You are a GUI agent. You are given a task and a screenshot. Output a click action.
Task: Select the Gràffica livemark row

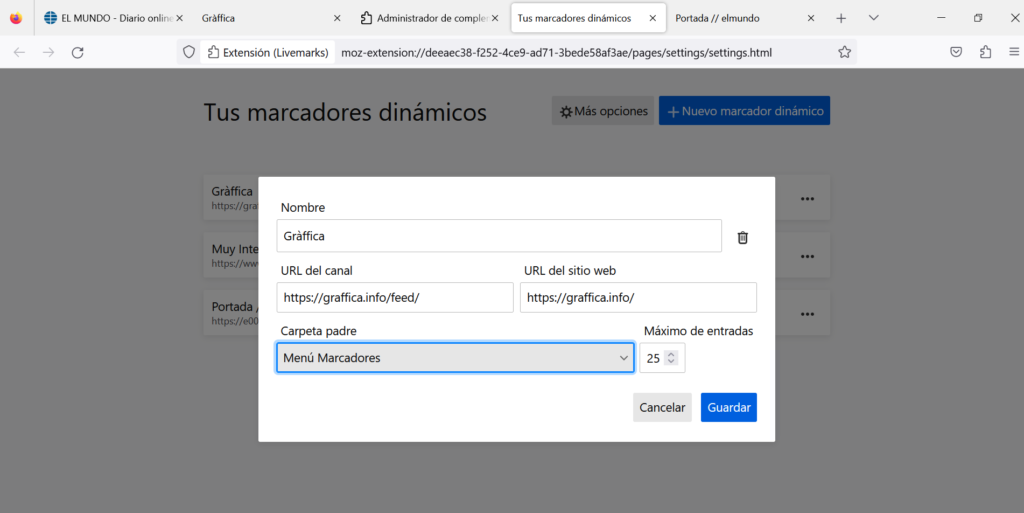(x=516, y=198)
